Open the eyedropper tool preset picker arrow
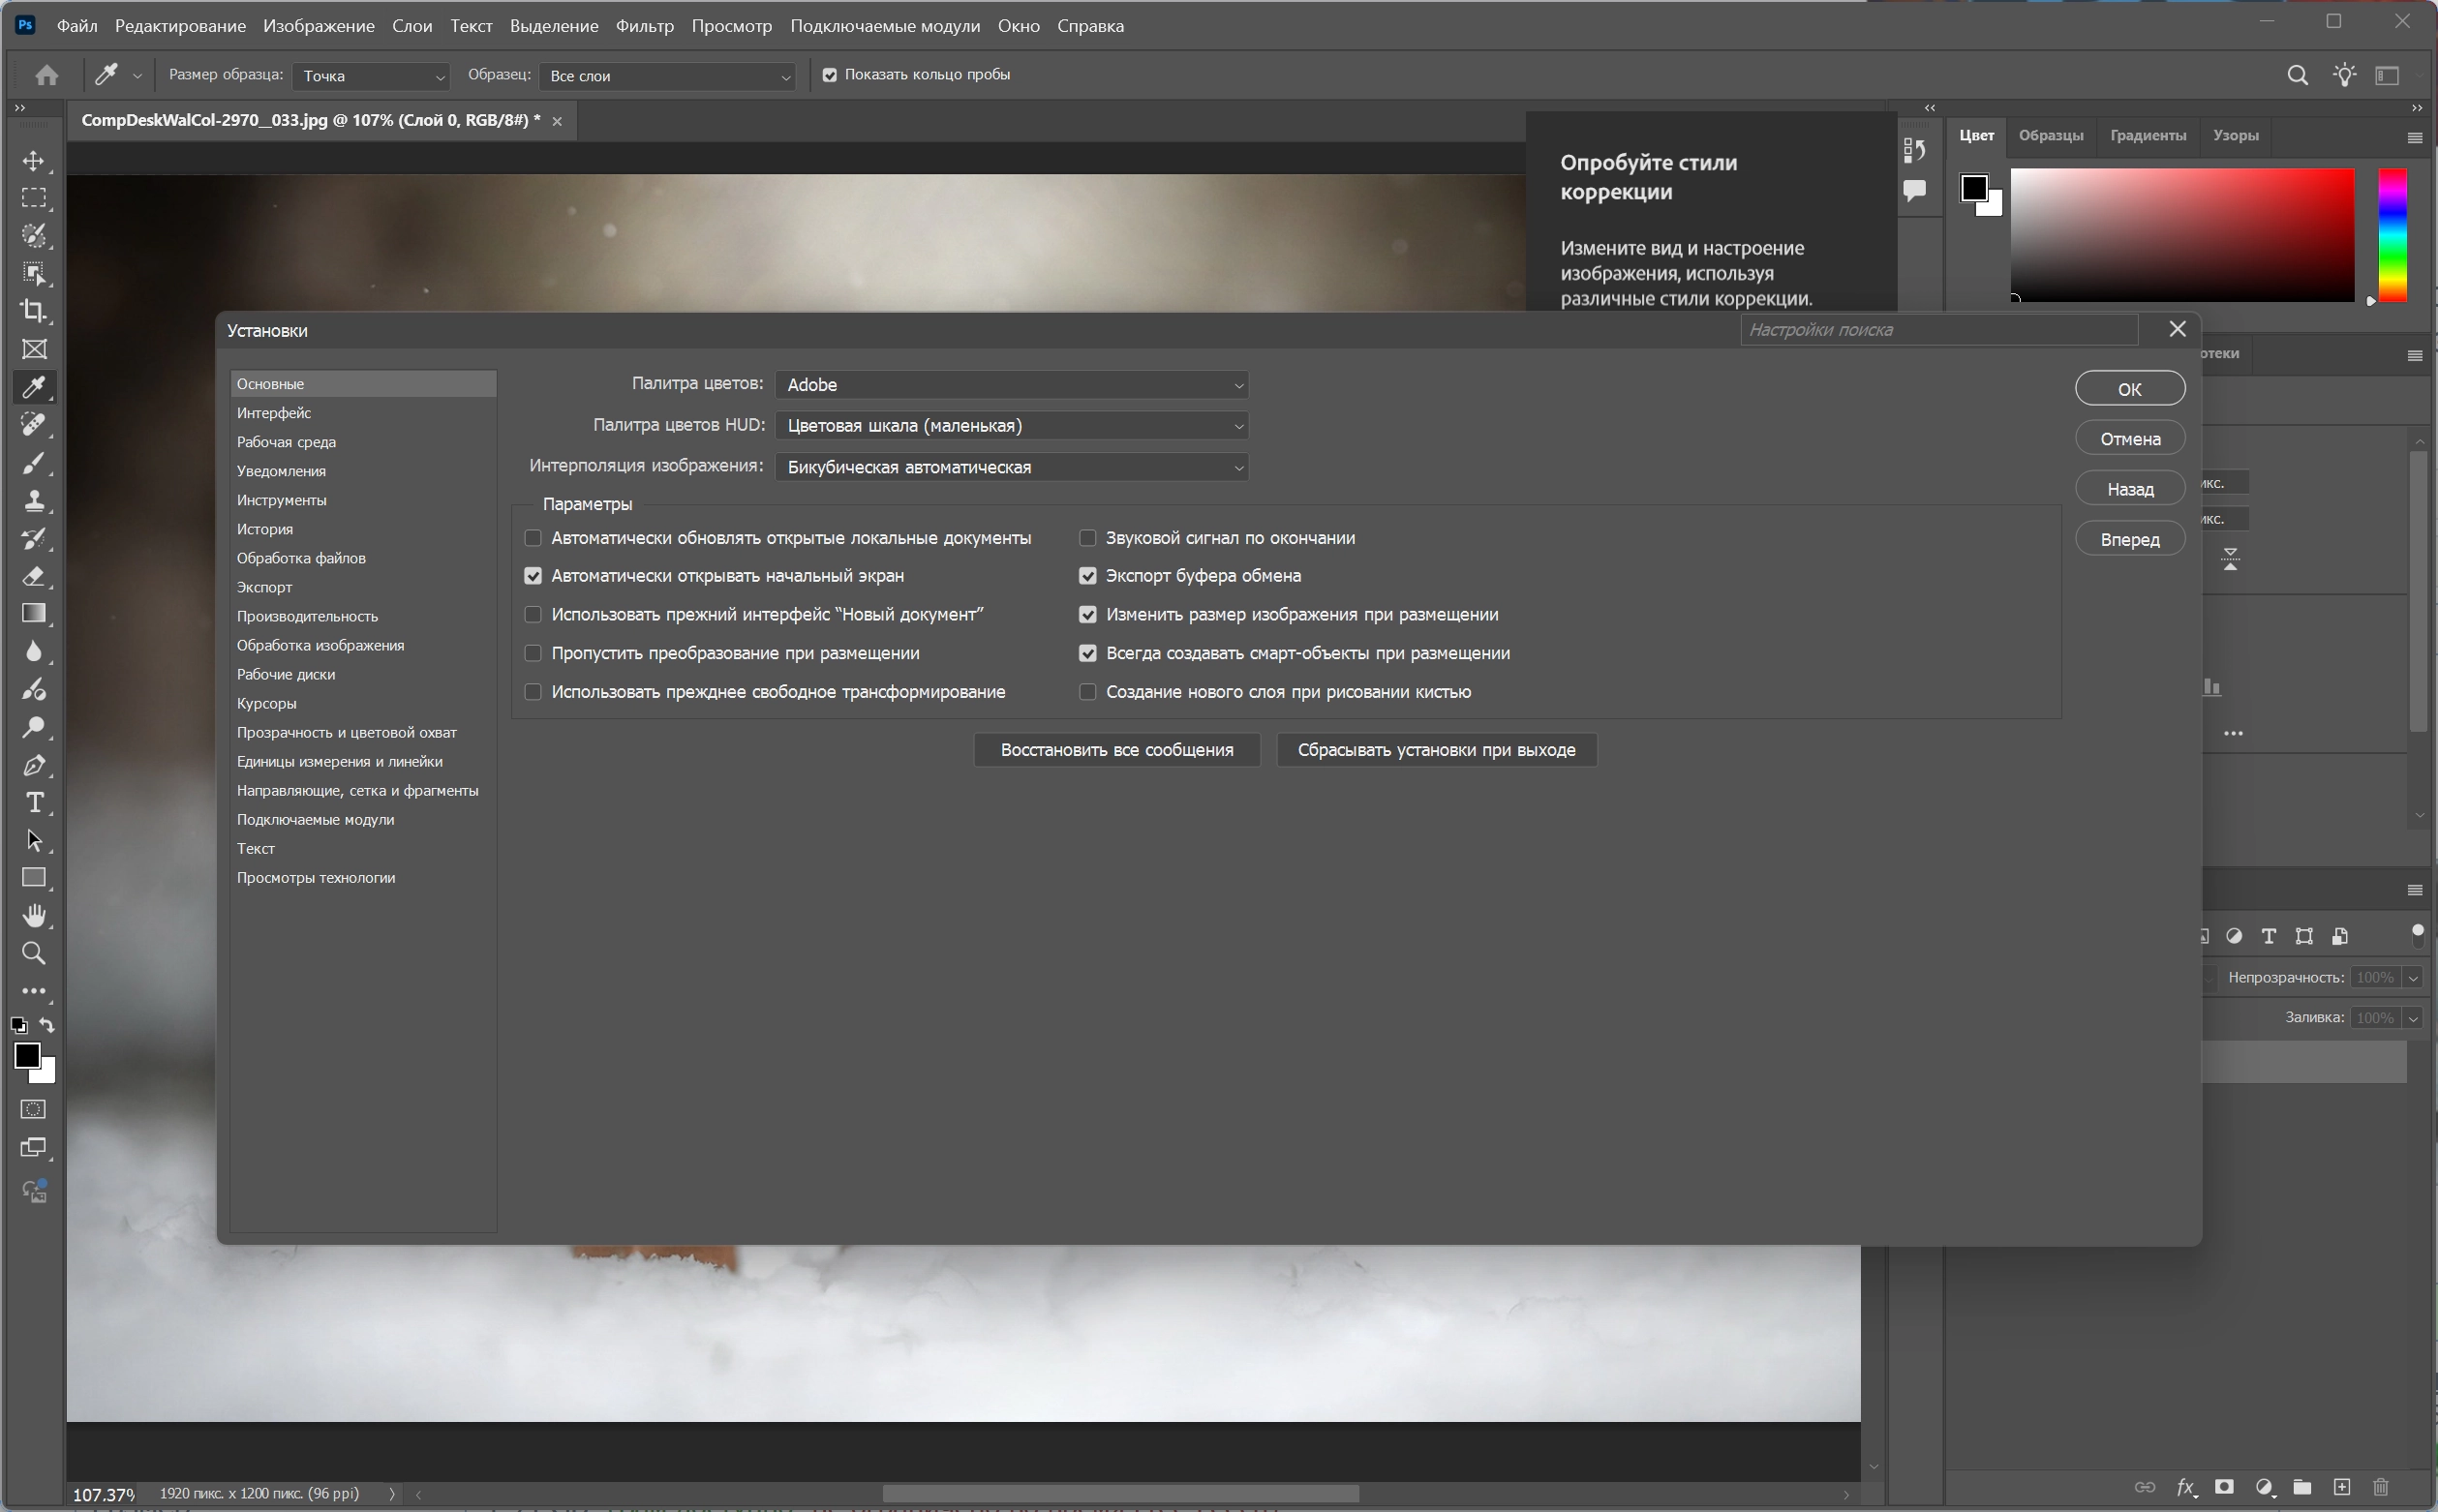 (137, 76)
